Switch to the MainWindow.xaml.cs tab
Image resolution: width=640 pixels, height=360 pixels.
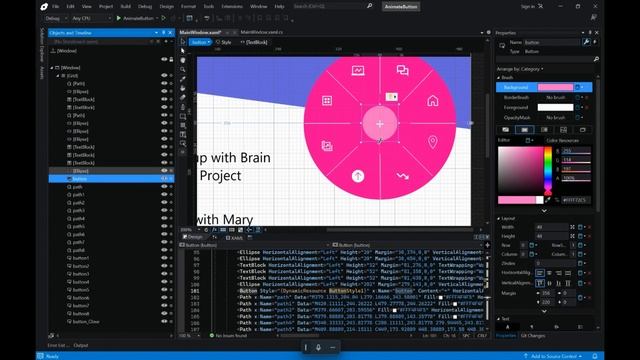(261, 32)
